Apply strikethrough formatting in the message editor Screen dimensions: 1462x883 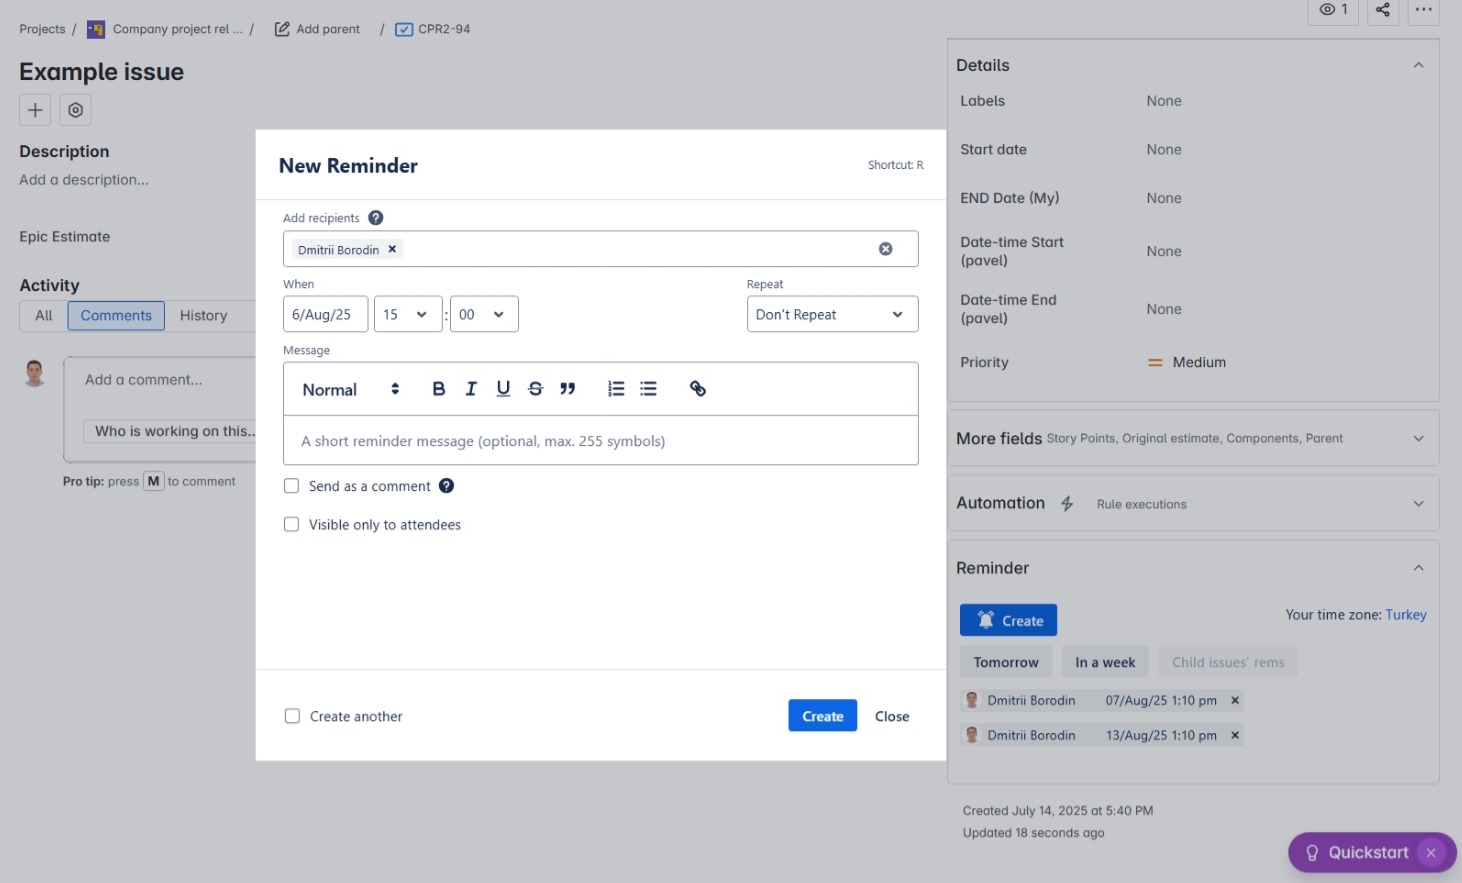[535, 389]
